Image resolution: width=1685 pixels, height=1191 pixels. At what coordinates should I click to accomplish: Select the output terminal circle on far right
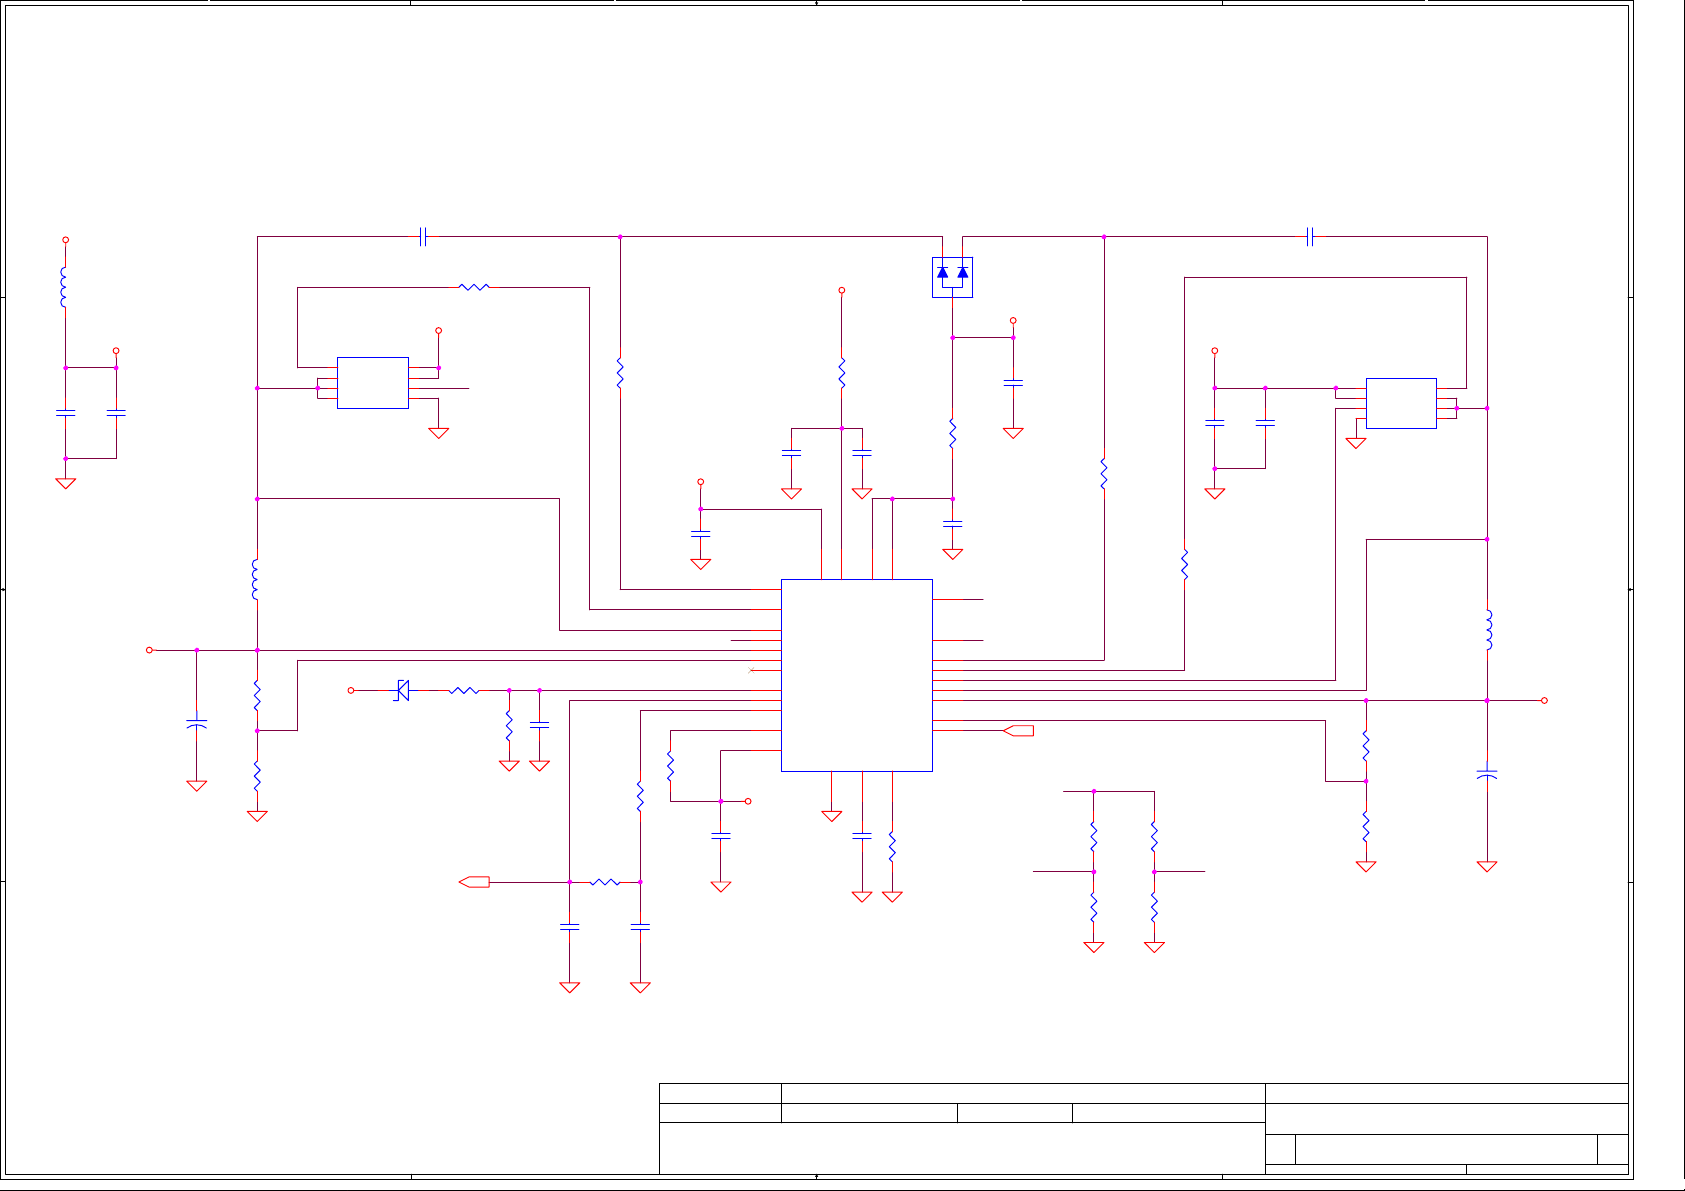point(1544,700)
